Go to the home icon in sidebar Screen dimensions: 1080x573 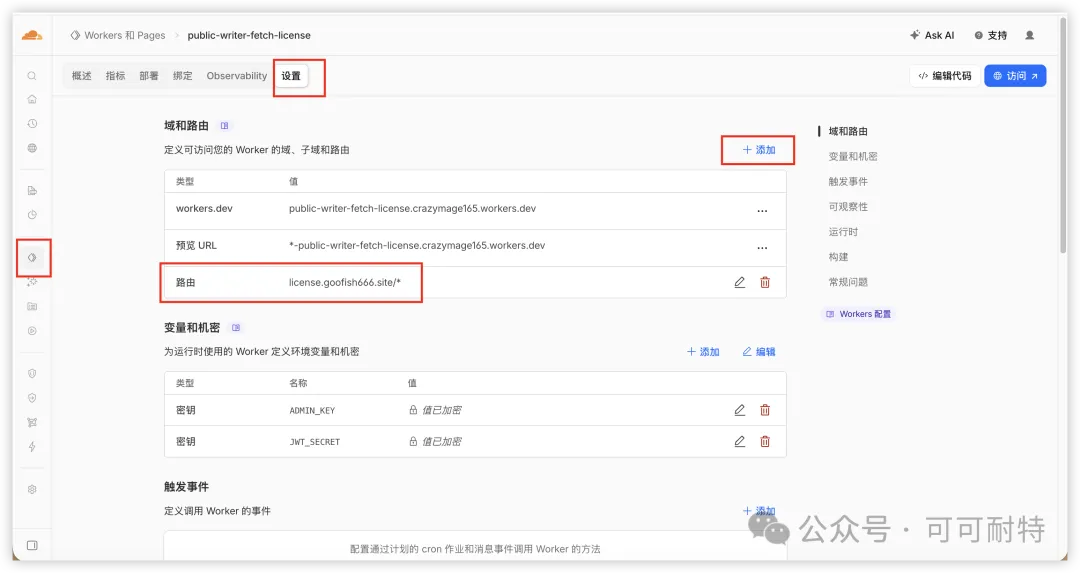[32, 99]
